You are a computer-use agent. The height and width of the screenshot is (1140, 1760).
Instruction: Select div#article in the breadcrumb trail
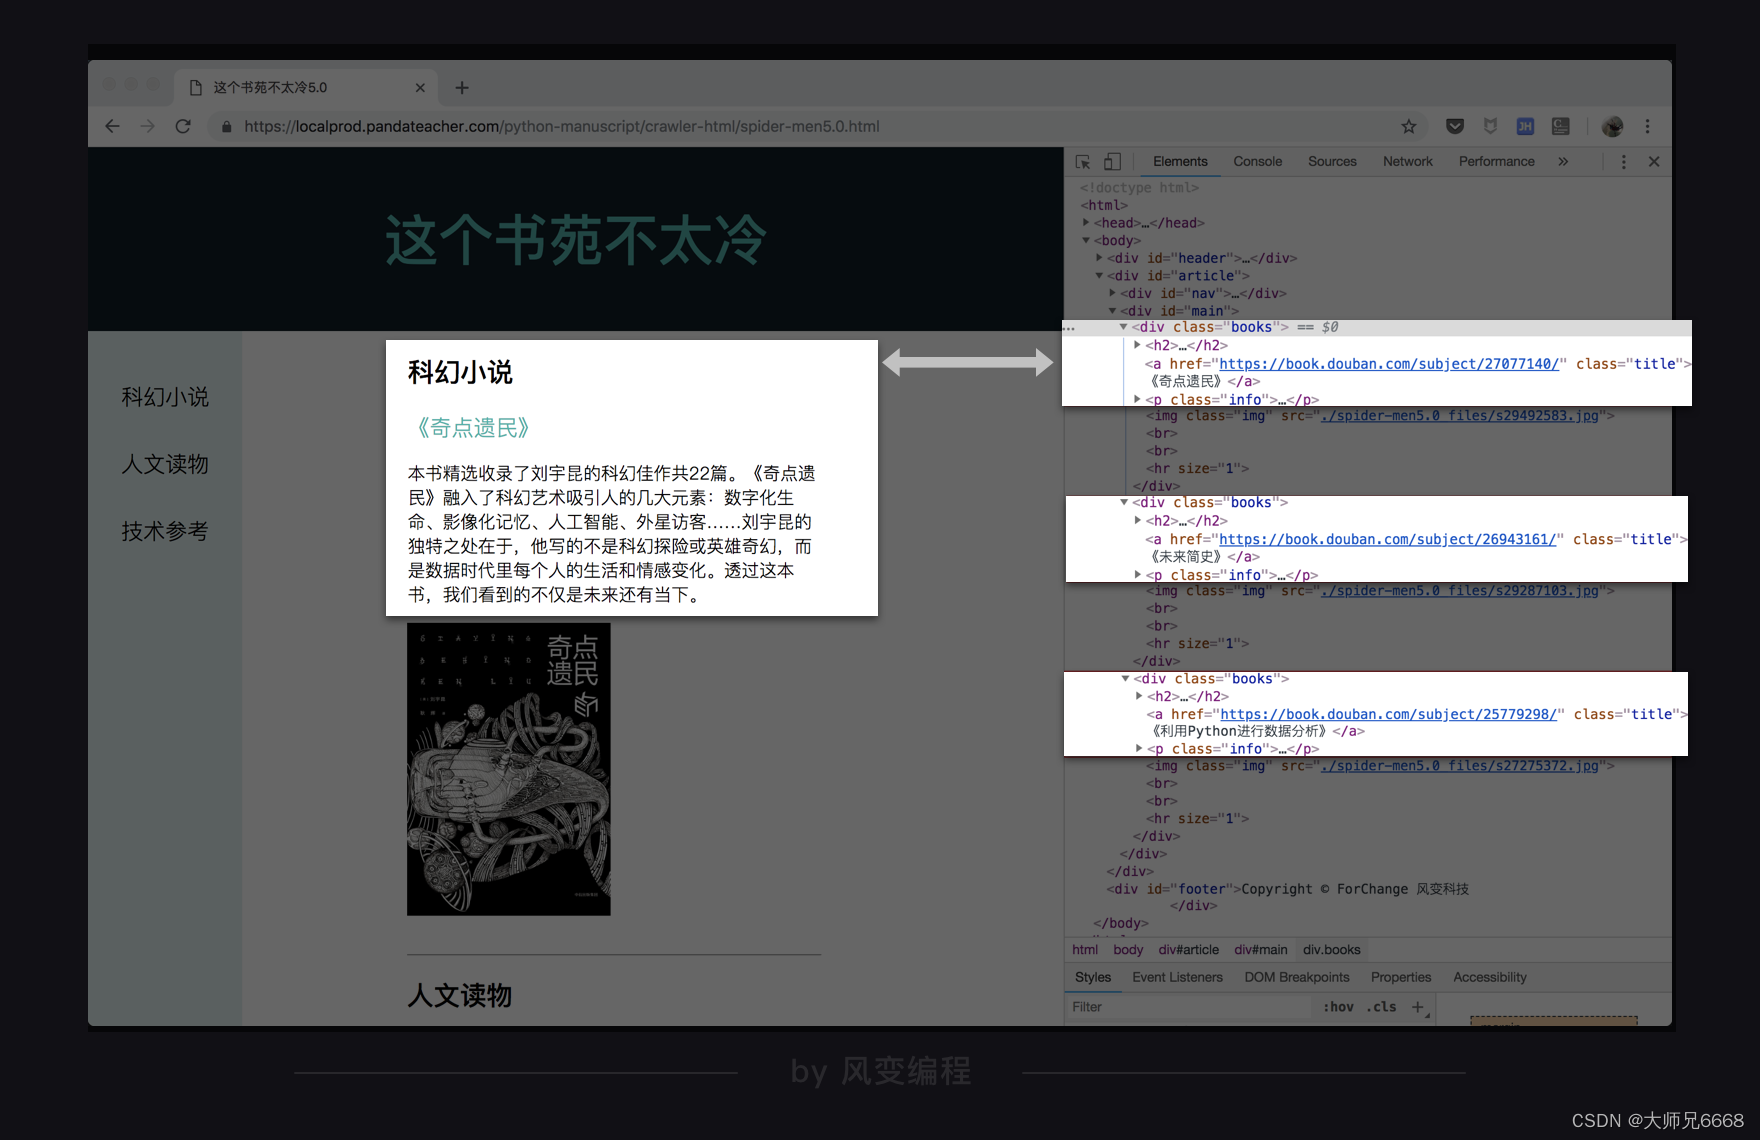tap(1189, 949)
